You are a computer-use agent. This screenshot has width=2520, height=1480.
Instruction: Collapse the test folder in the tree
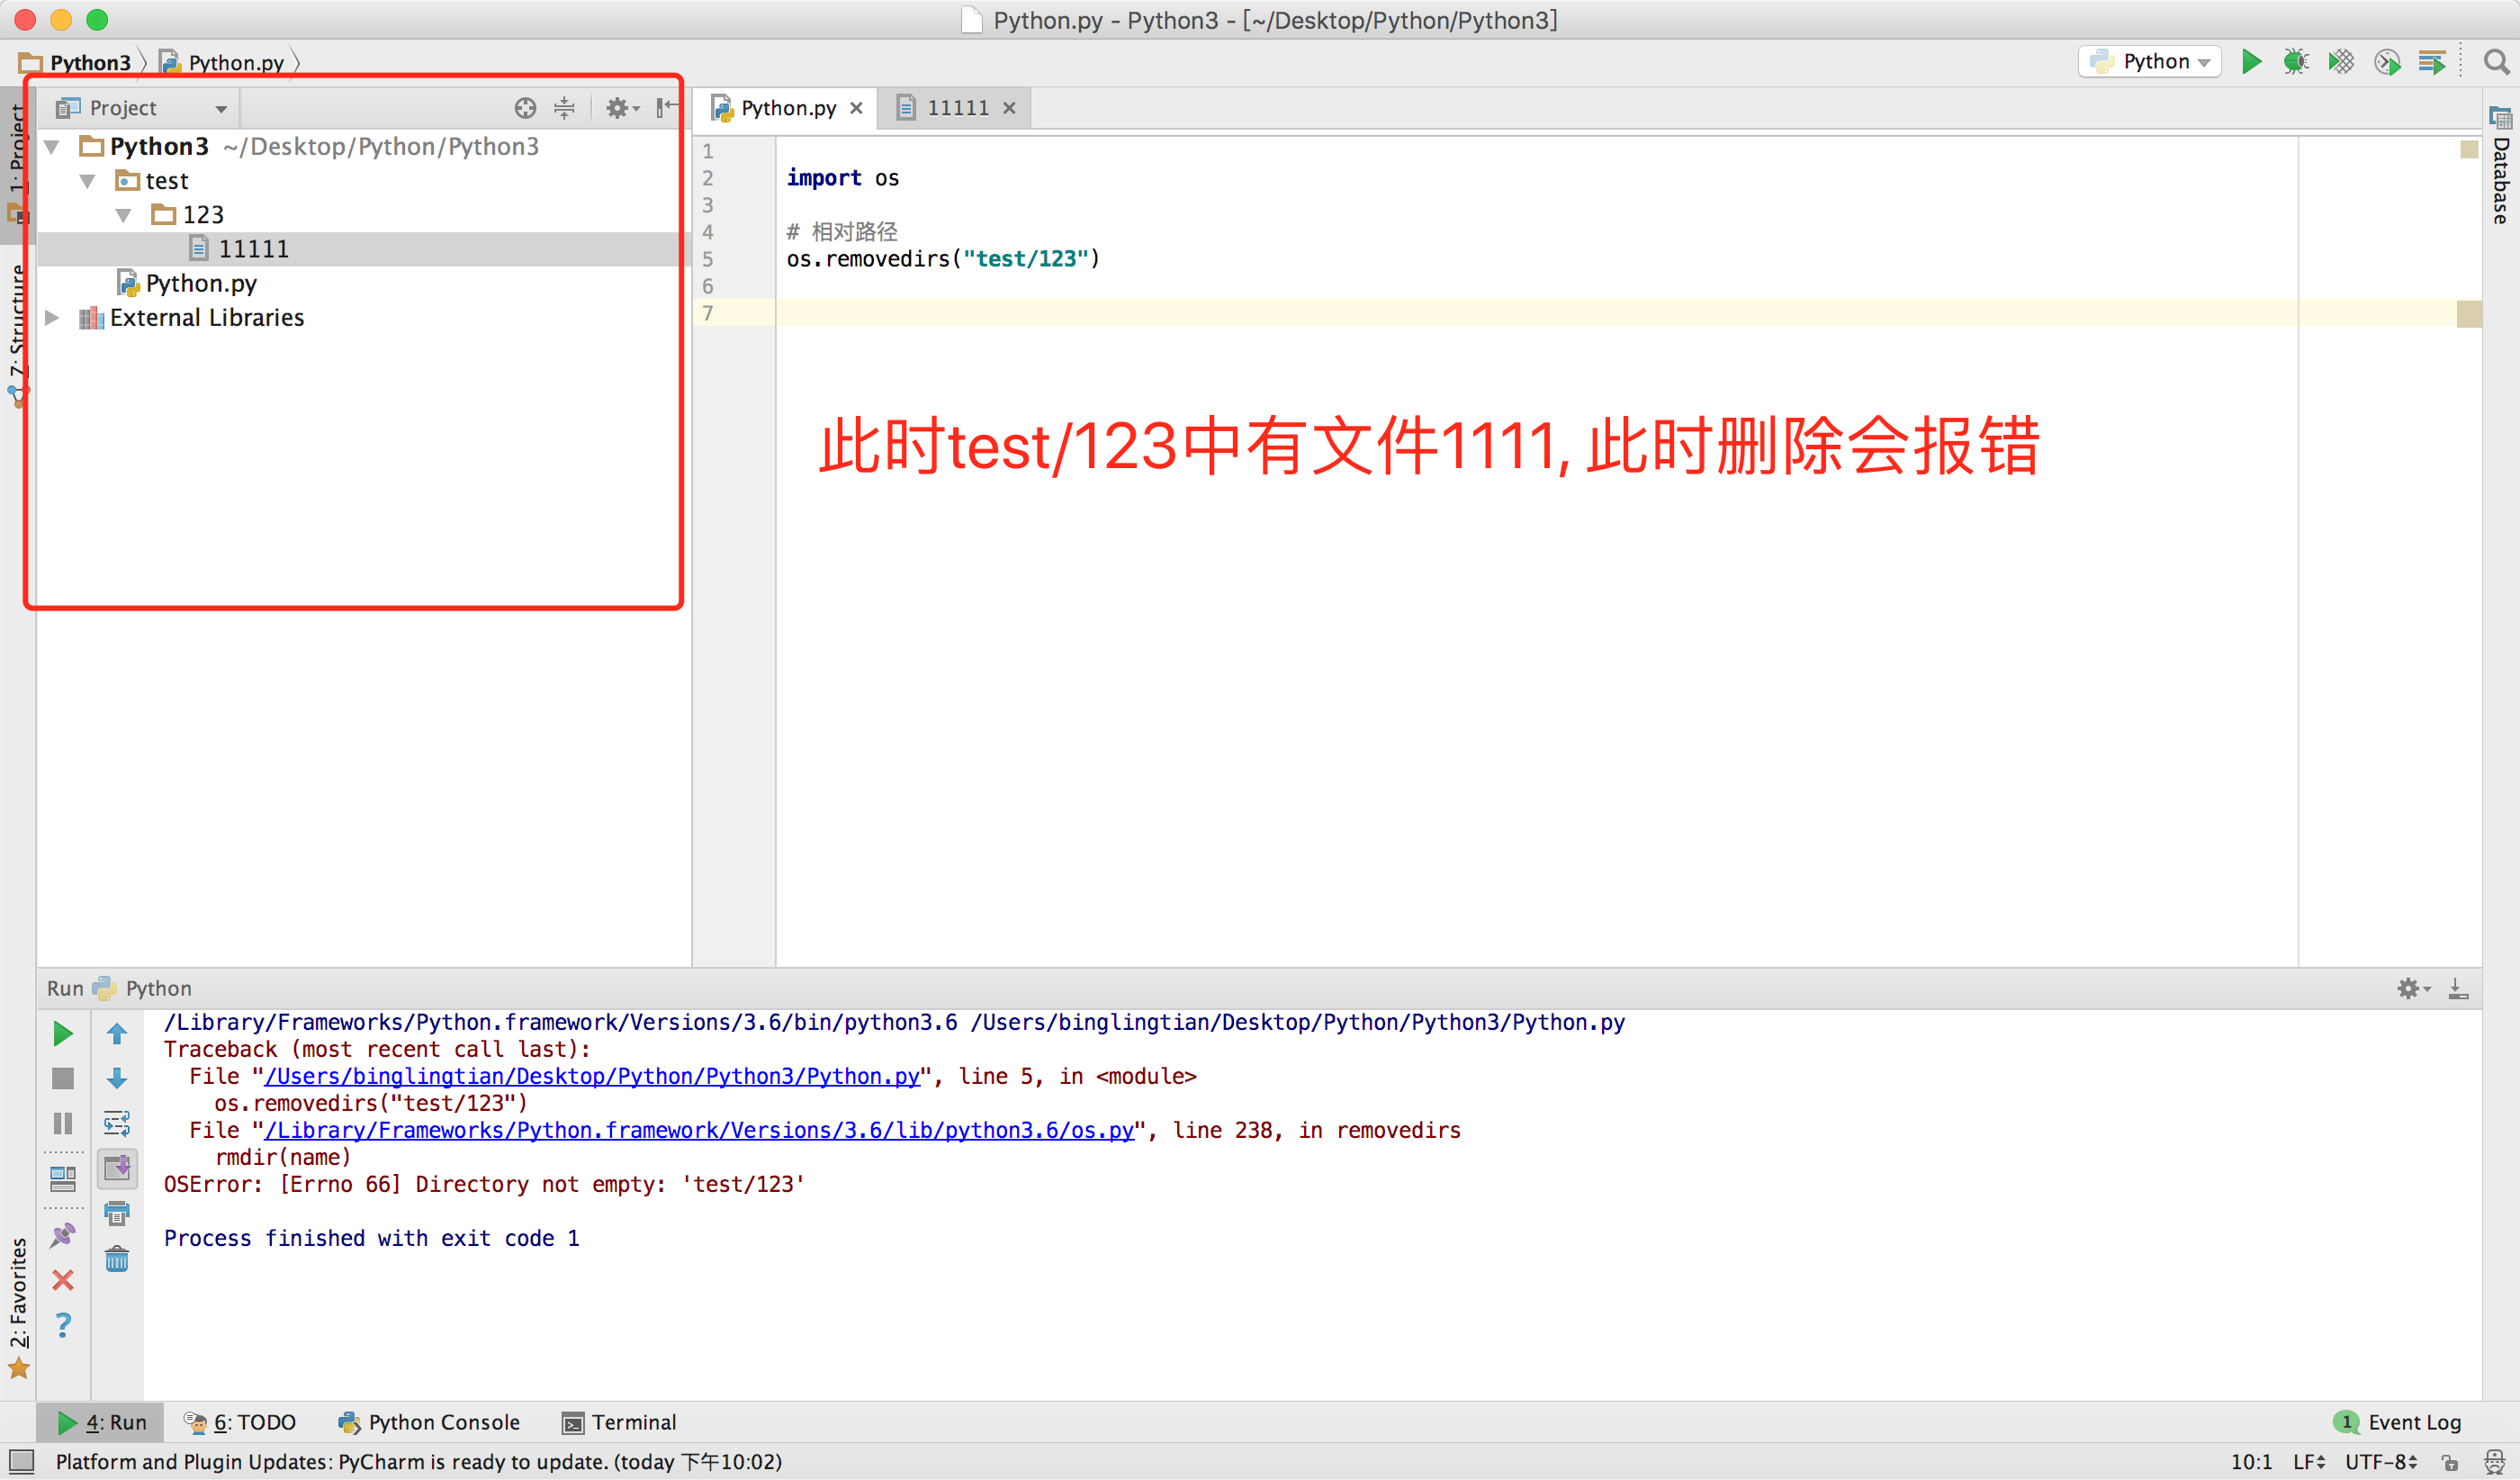[88, 181]
